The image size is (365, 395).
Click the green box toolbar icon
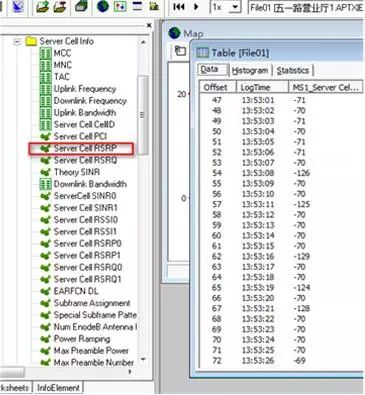81,6
